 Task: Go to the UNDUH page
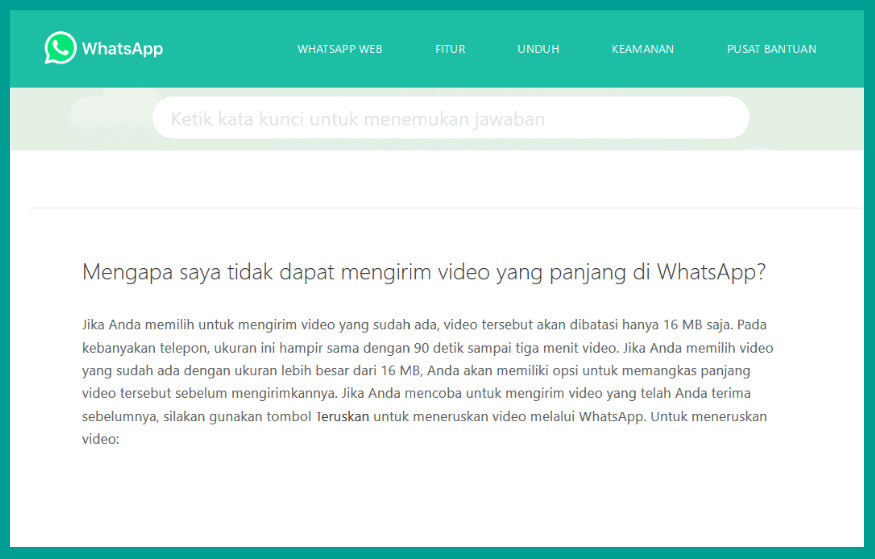point(538,49)
